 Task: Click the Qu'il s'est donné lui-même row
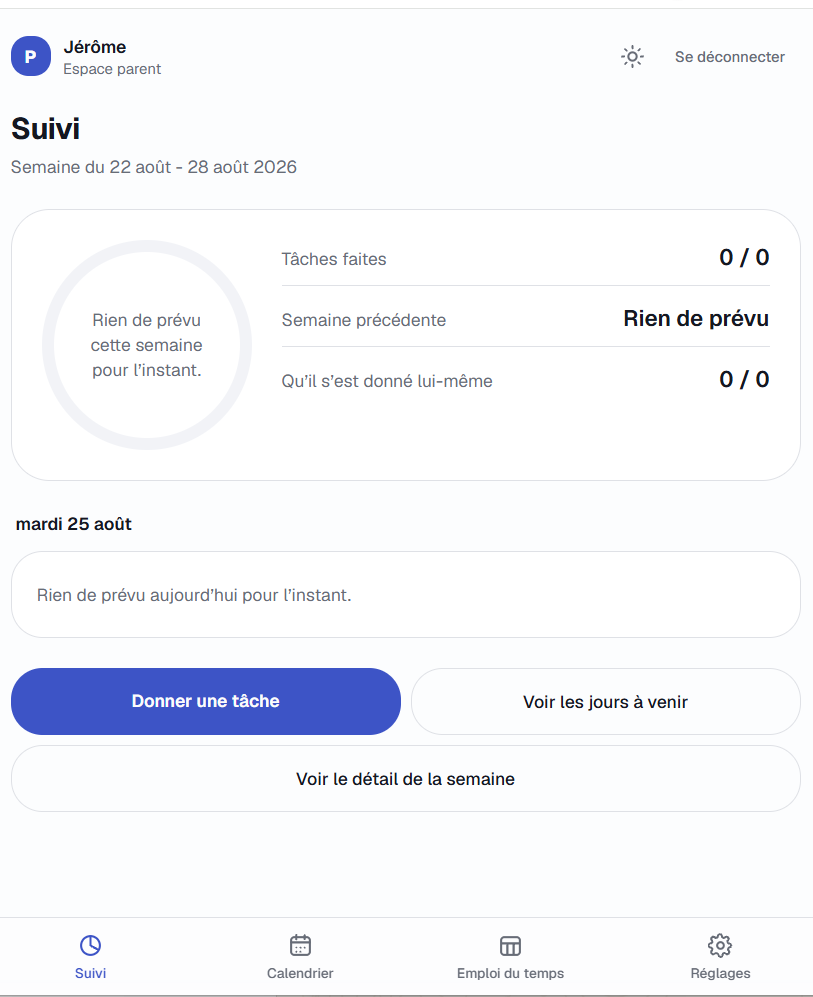(526, 380)
